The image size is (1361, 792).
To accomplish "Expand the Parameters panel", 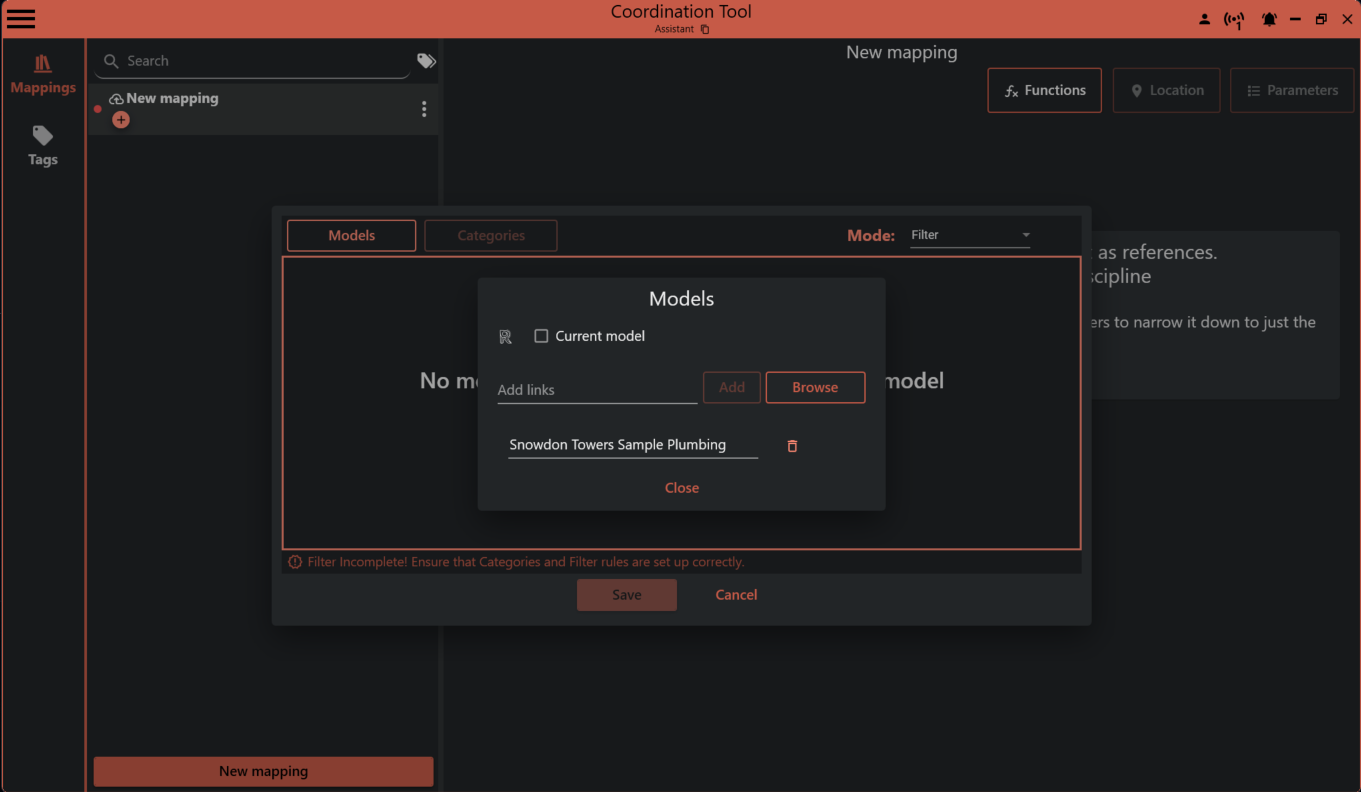I will (x=1292, y=90).
